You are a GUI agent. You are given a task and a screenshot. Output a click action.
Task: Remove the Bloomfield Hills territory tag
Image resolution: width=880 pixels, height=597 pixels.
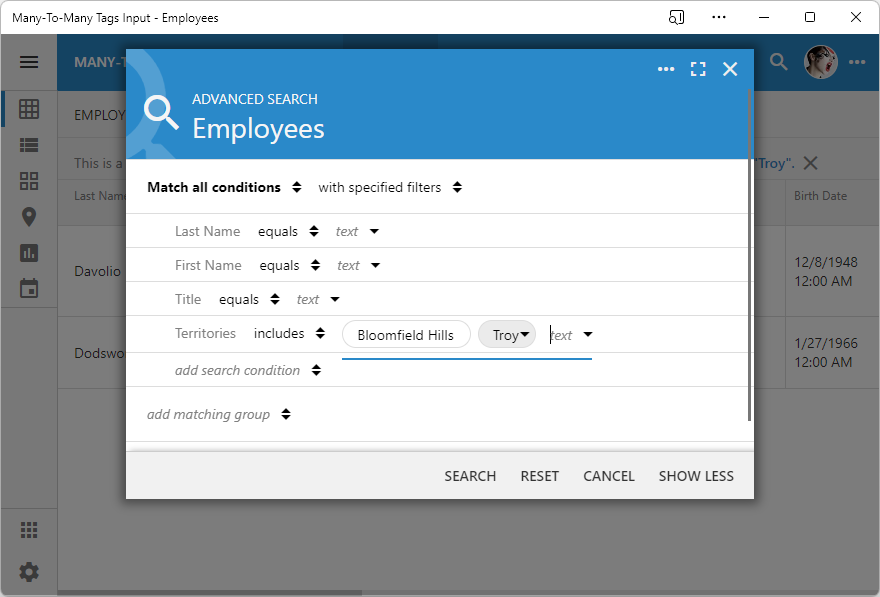[406, 334]
